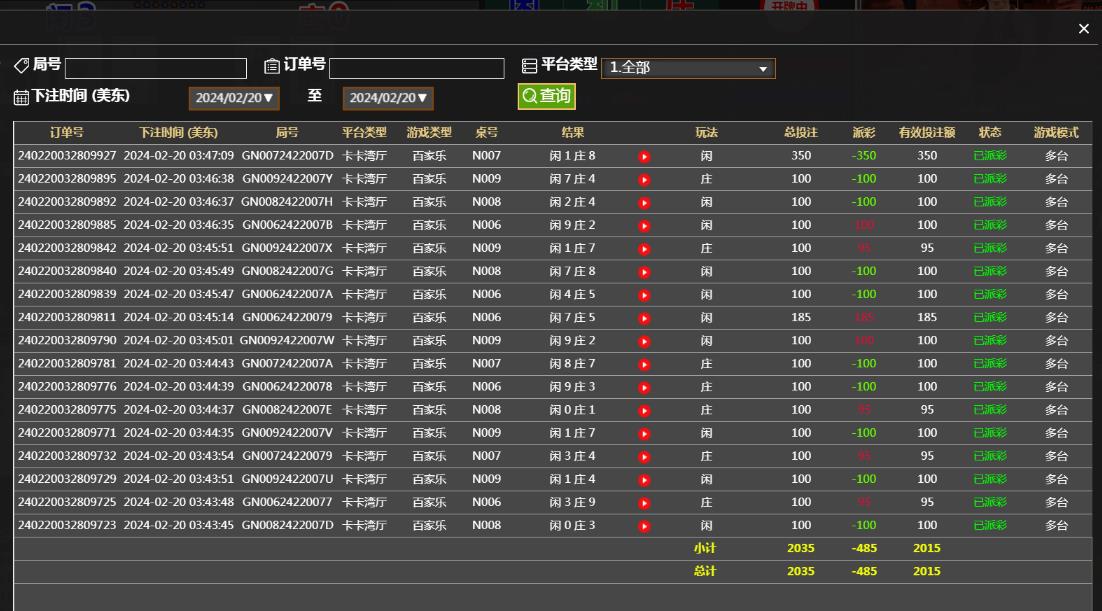1102x611 pixels.
Task: Select round number GN0092422007X
Action: pyautogui.click(x=287, y=249)
